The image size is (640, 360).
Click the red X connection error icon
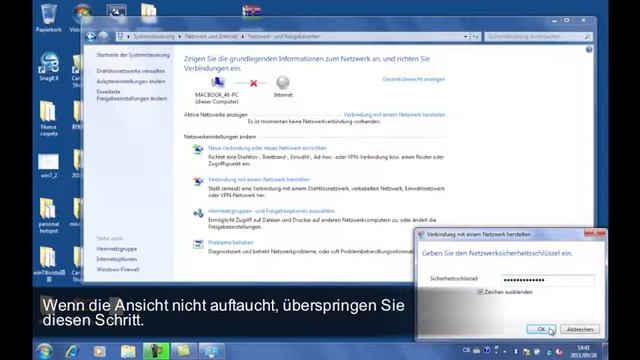pos(253,83)
